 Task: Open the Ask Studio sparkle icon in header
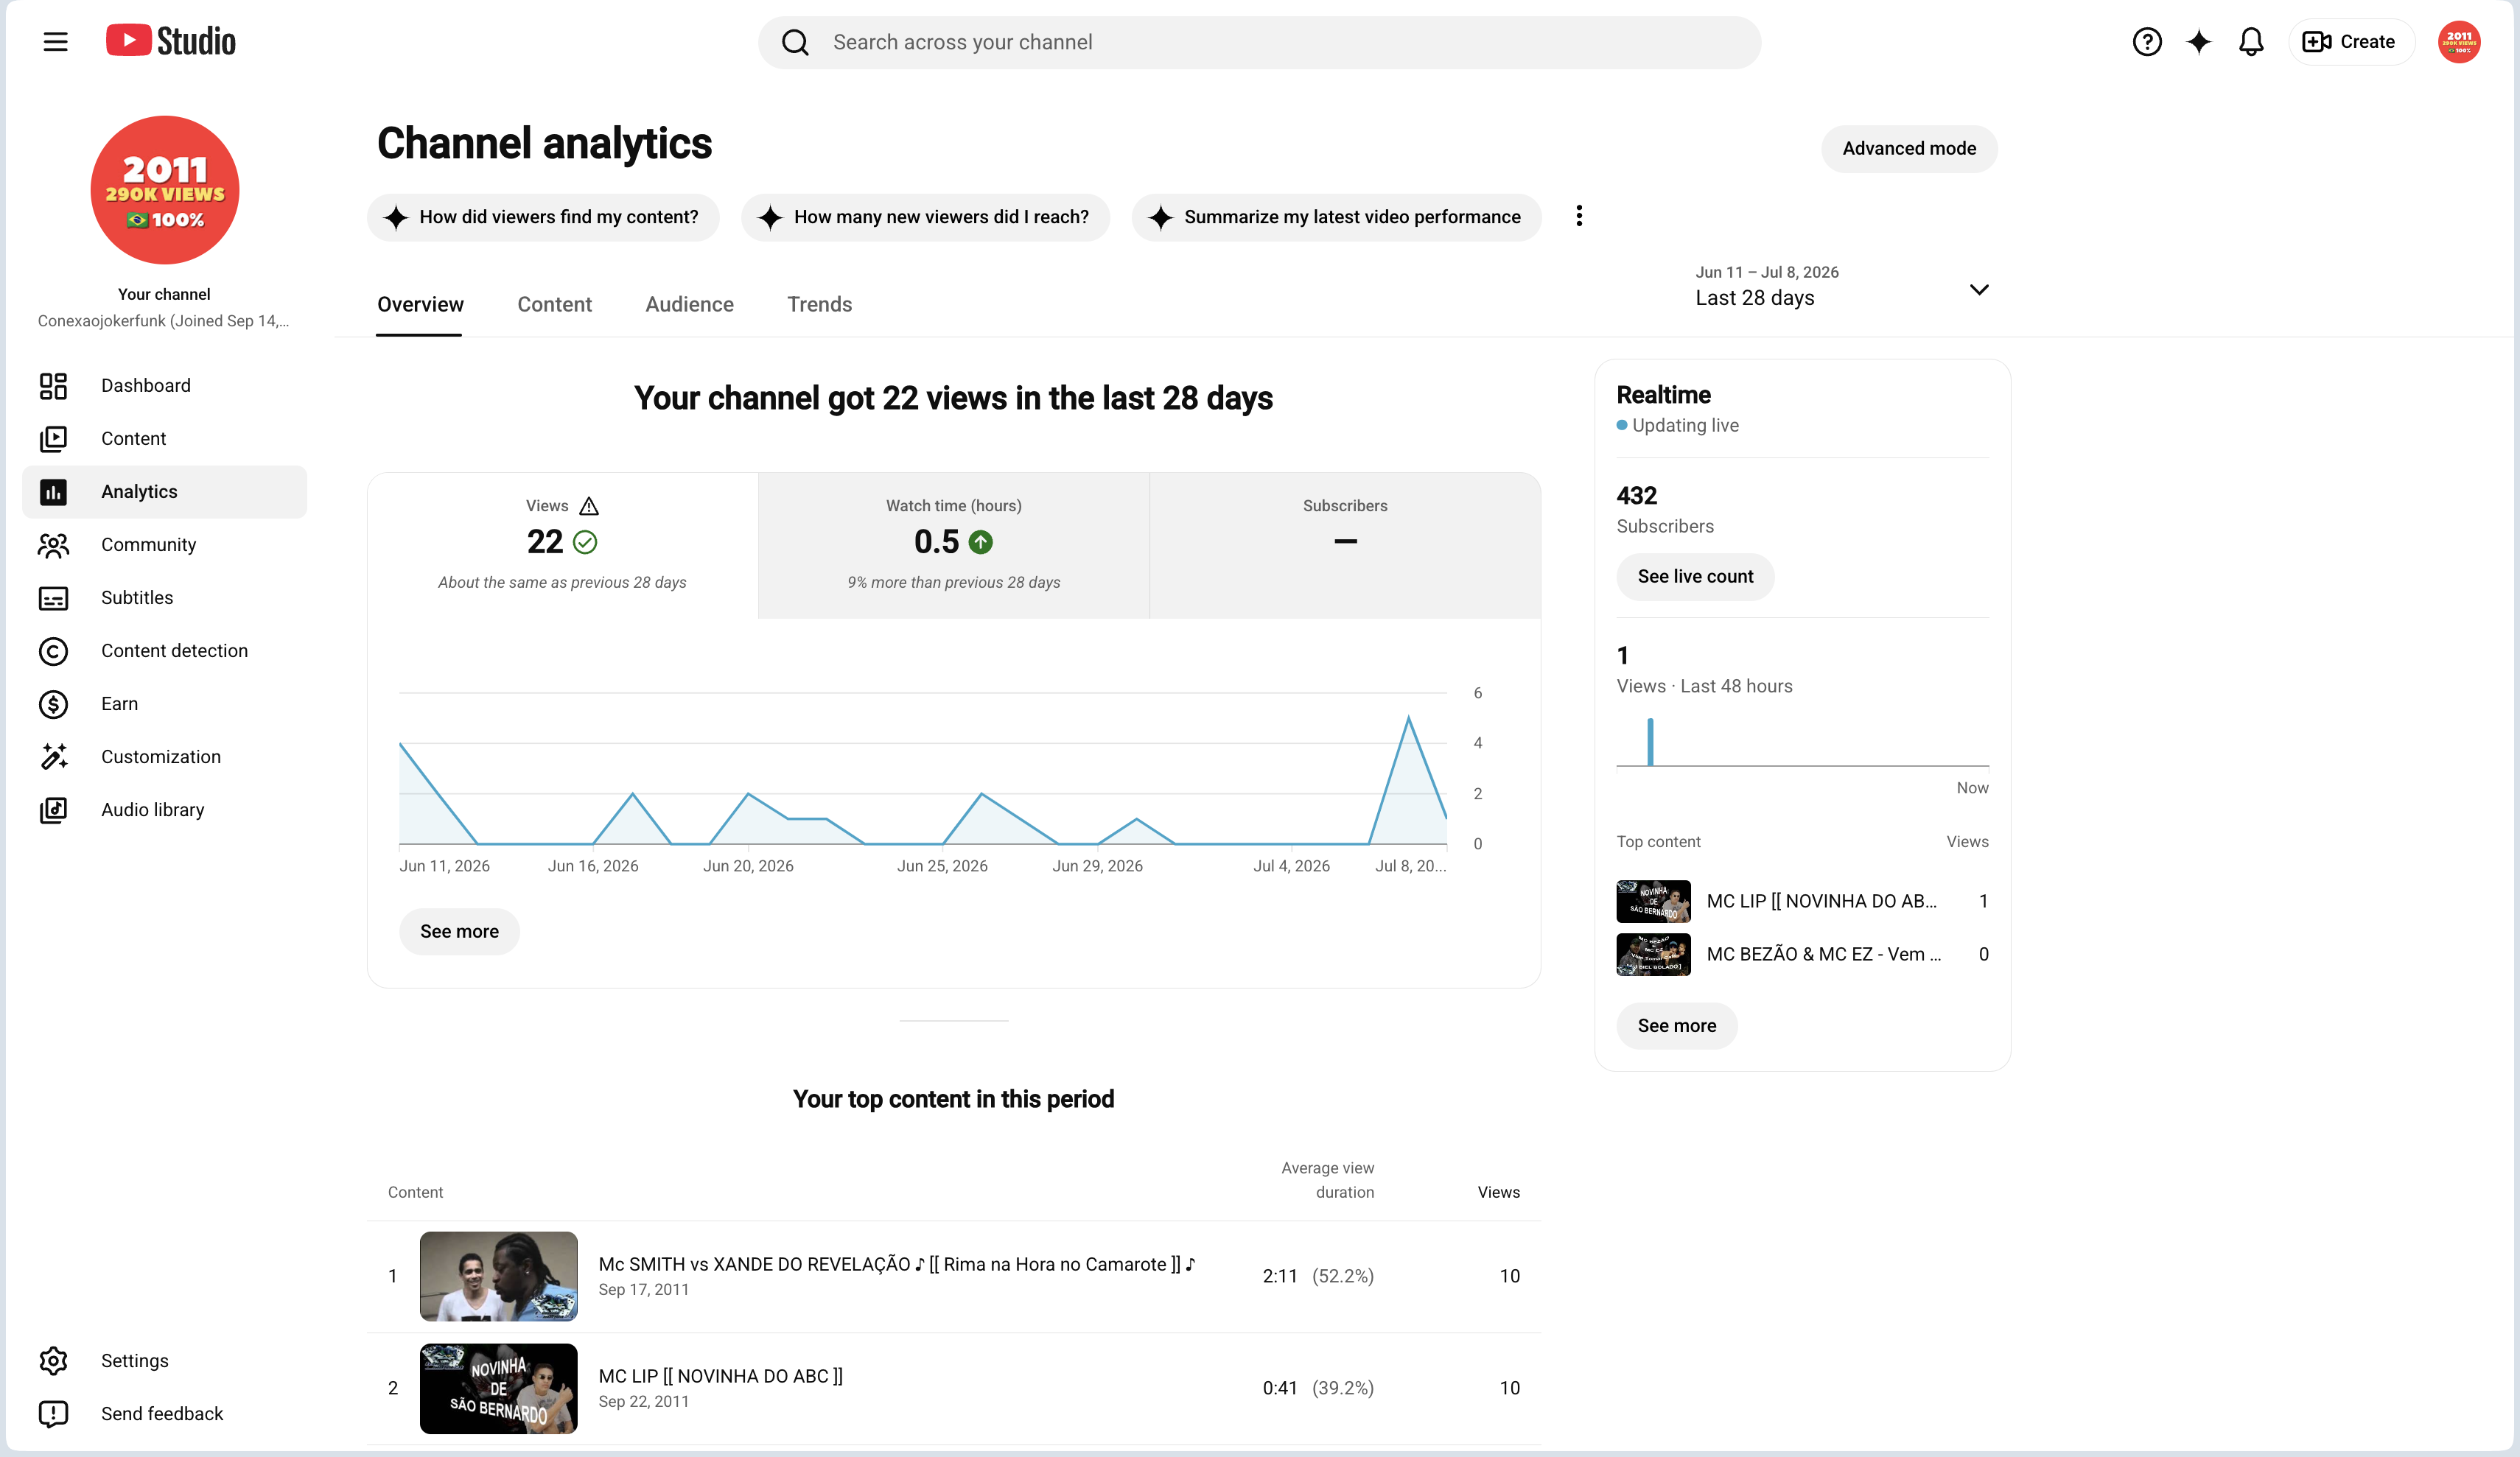coord(2198,42)
